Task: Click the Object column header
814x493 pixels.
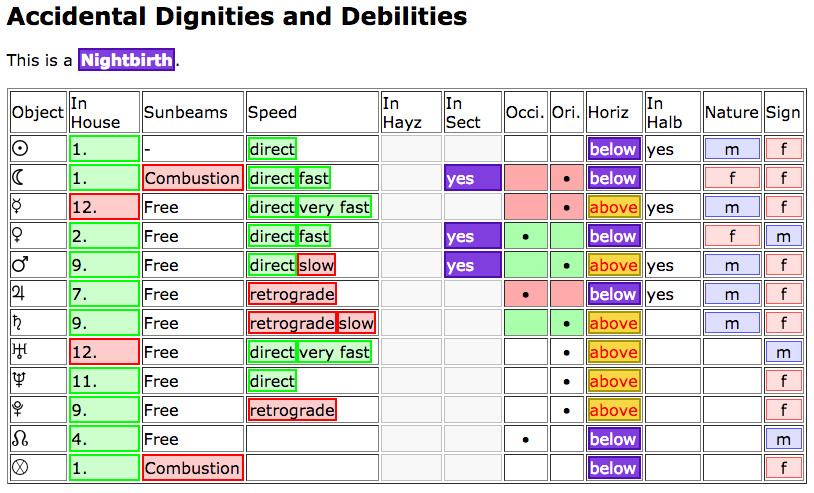Action: pos(38,112)
